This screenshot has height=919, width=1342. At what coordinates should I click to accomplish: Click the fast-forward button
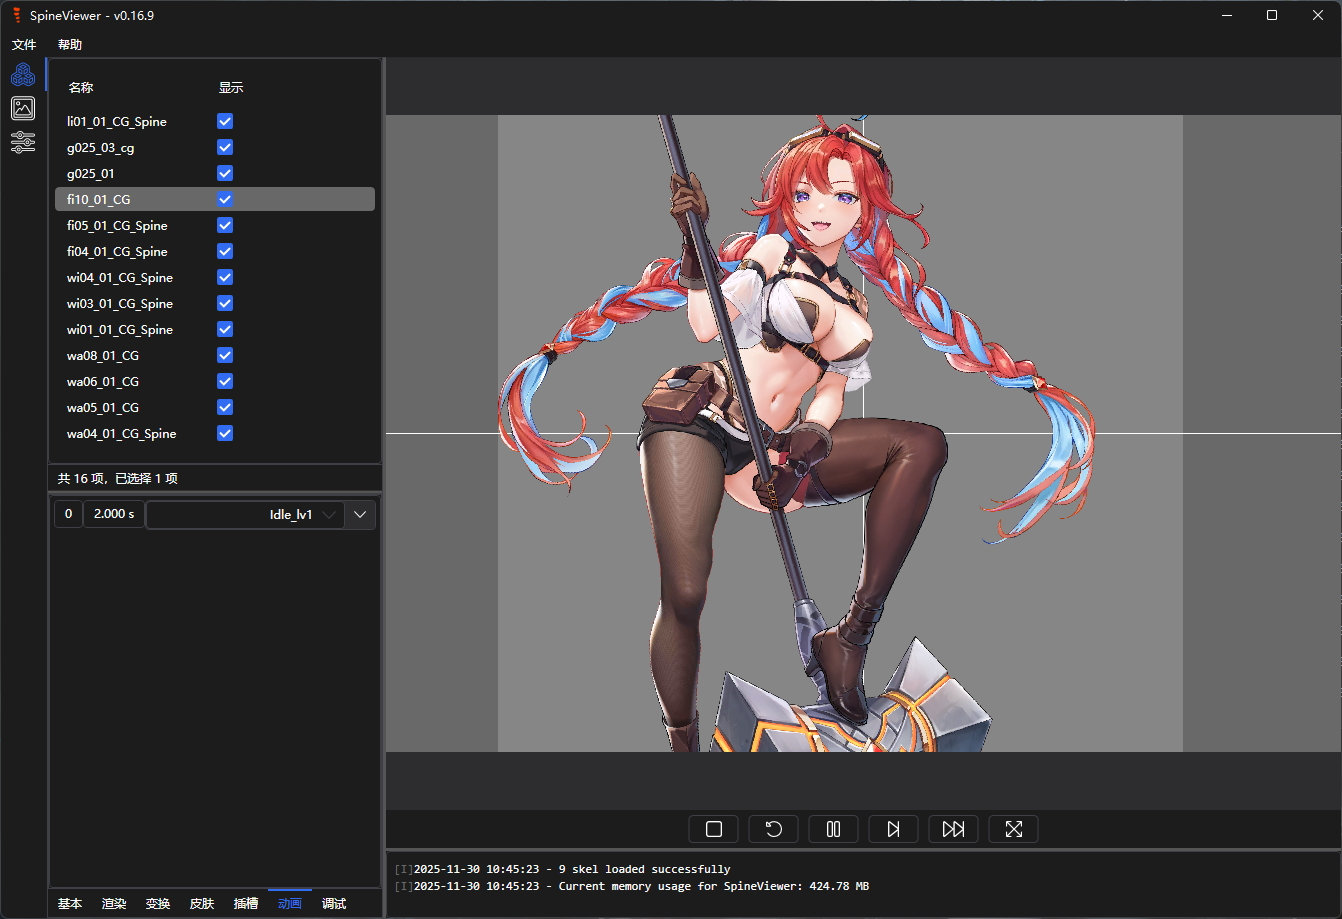pyautogui.click(x=954, y=829)
